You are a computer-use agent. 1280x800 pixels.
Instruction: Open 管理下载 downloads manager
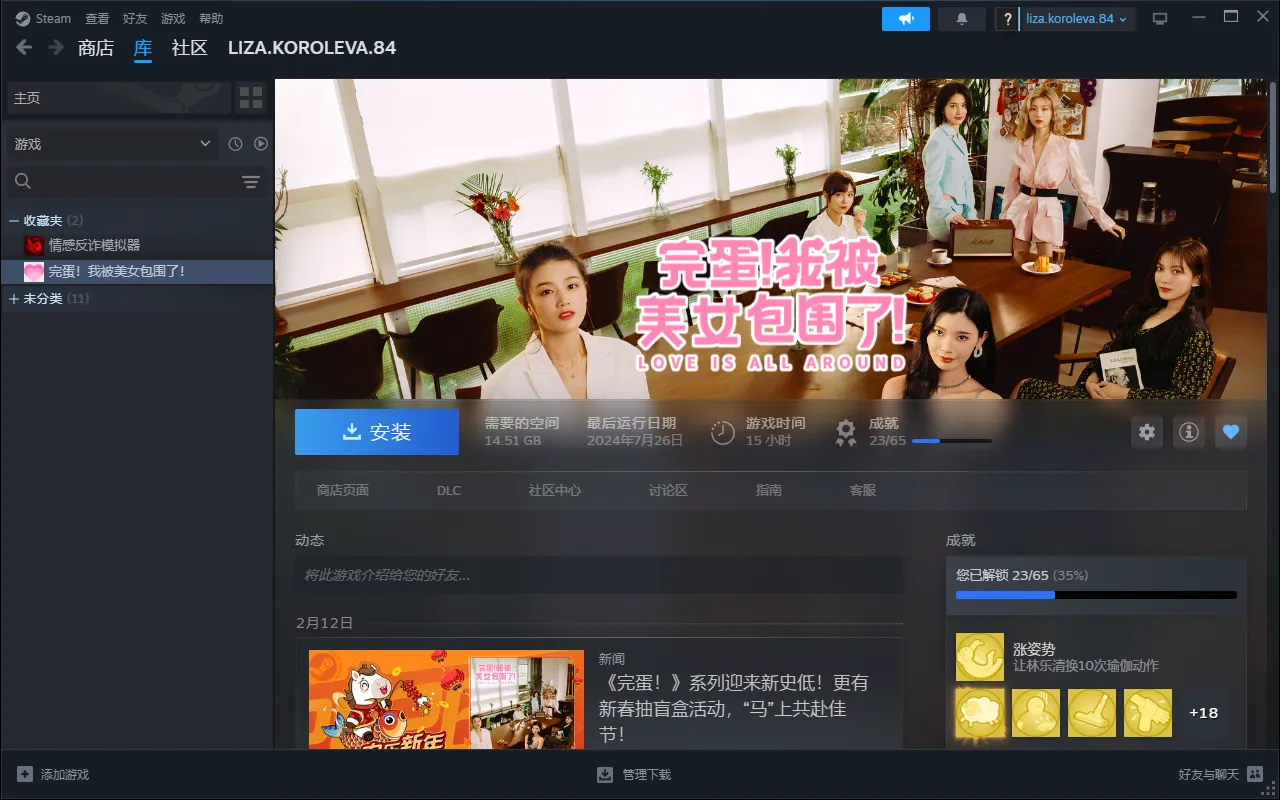click(x=634, y=775)
